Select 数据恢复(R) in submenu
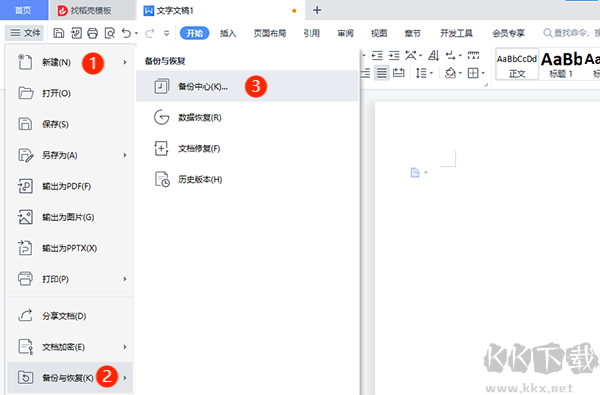This screenshot has width=600, height=395. click(247, 117)
